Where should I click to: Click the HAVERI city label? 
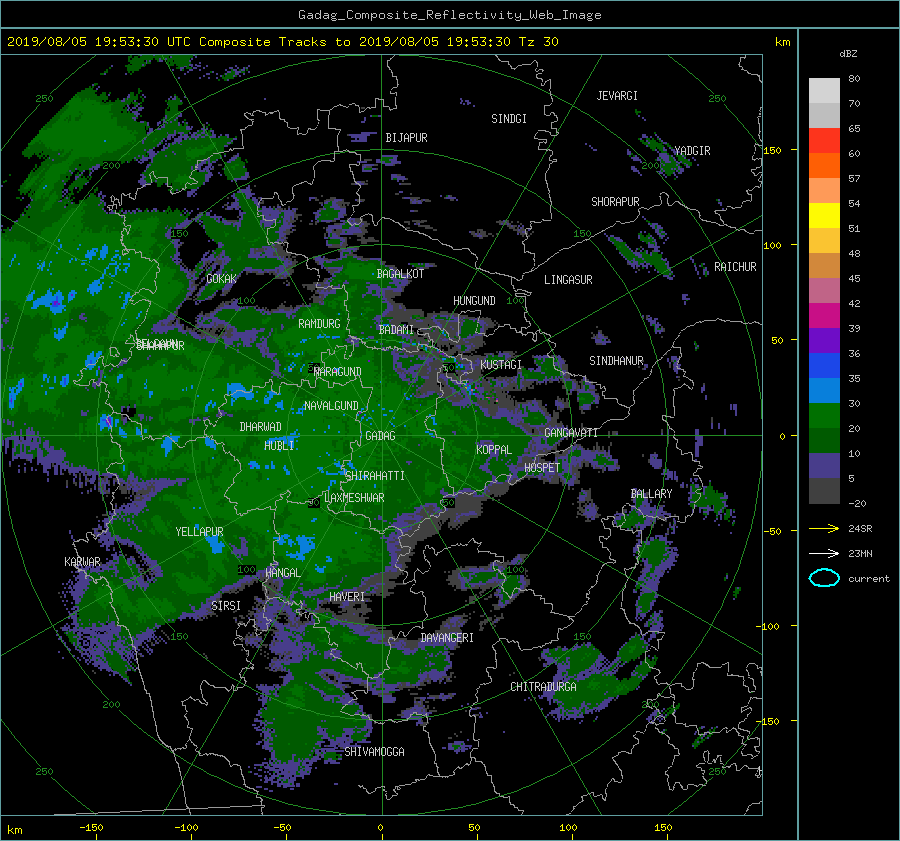point(347,598)
